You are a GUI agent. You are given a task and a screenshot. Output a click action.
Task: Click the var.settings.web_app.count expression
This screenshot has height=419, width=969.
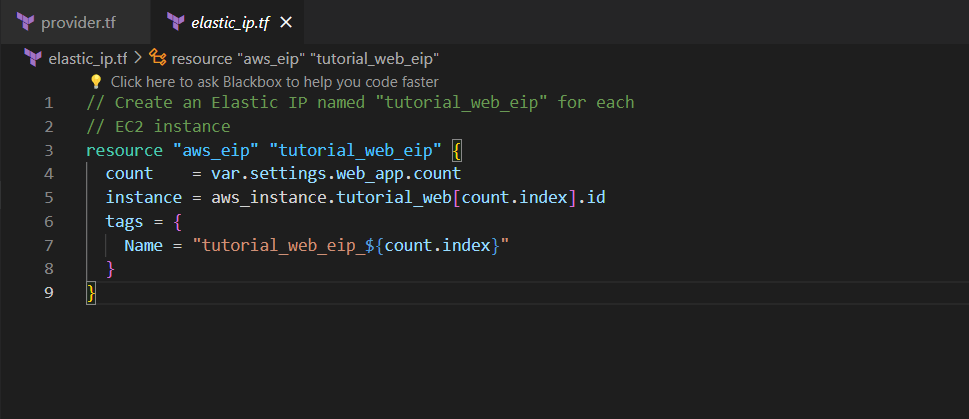click(335, 174)
